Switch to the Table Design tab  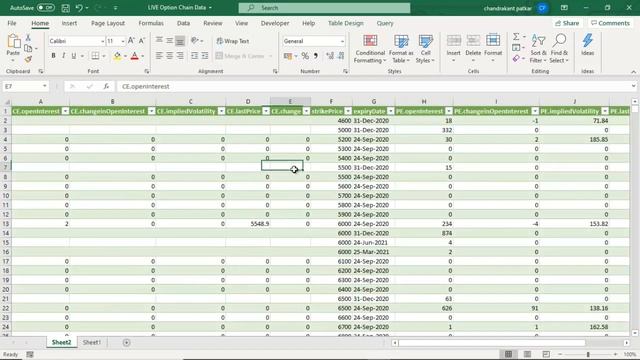point(346,23)
